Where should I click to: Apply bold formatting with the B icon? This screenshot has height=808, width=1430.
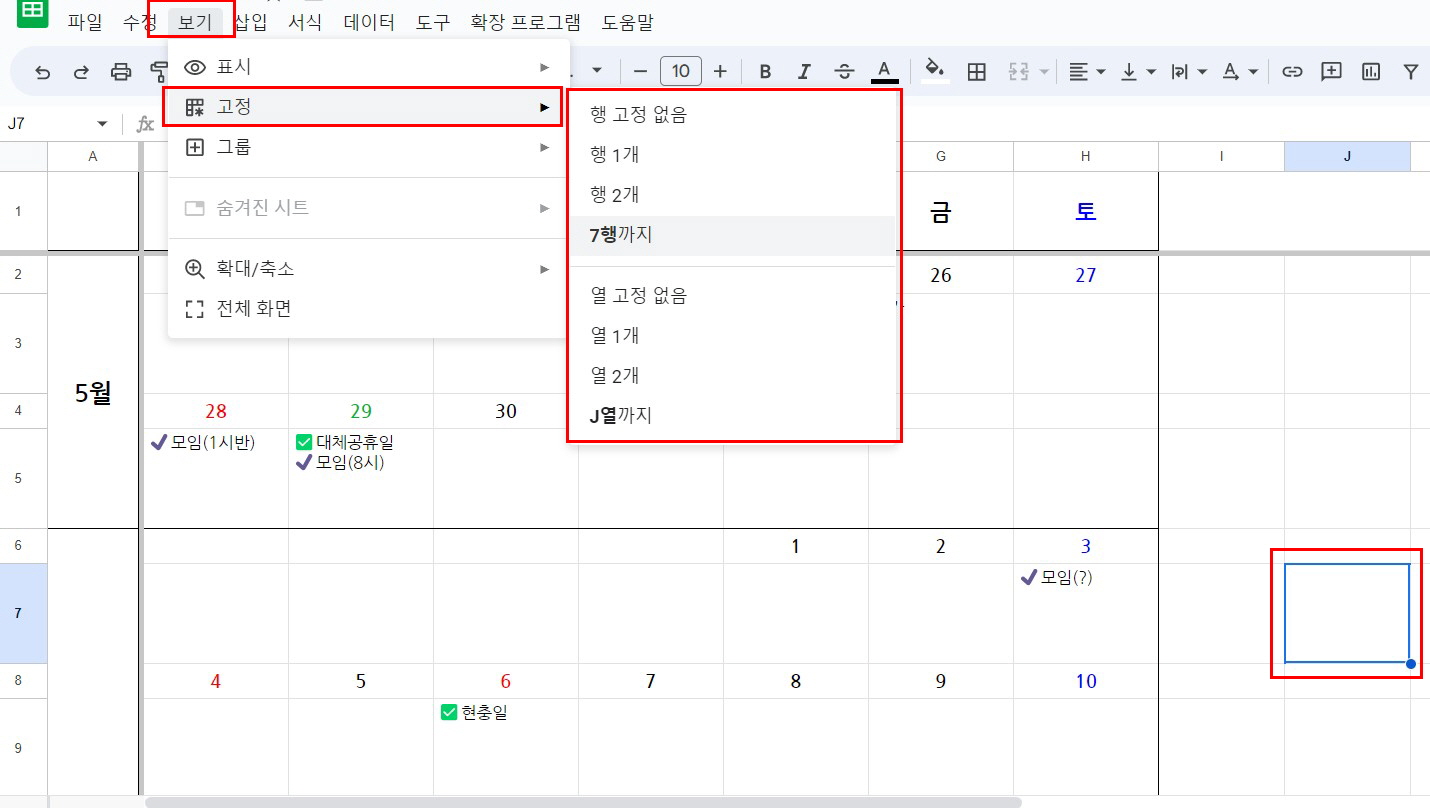764,70
